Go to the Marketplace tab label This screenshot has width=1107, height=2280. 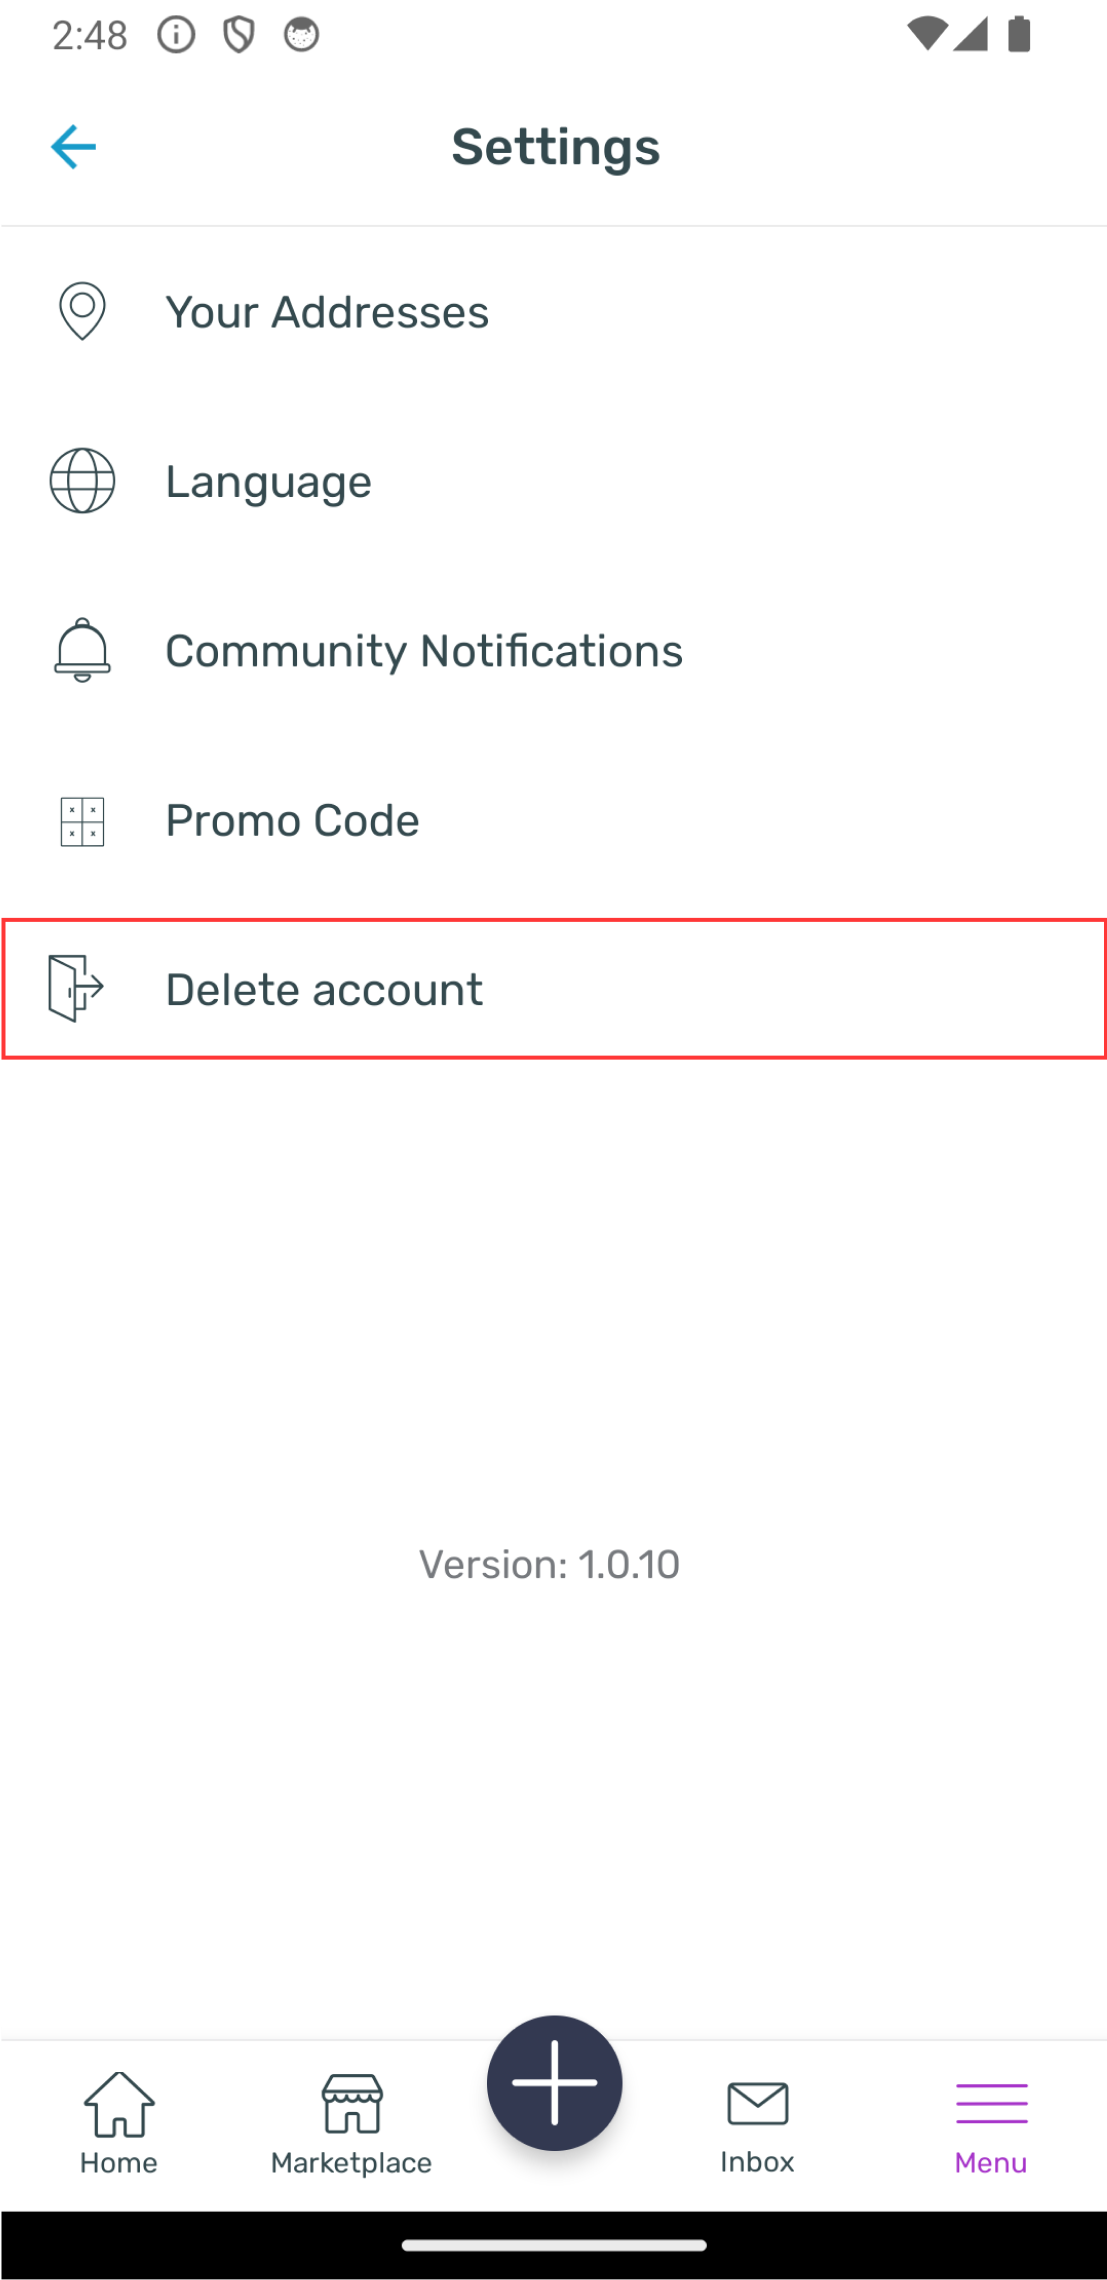(352, 2162)
